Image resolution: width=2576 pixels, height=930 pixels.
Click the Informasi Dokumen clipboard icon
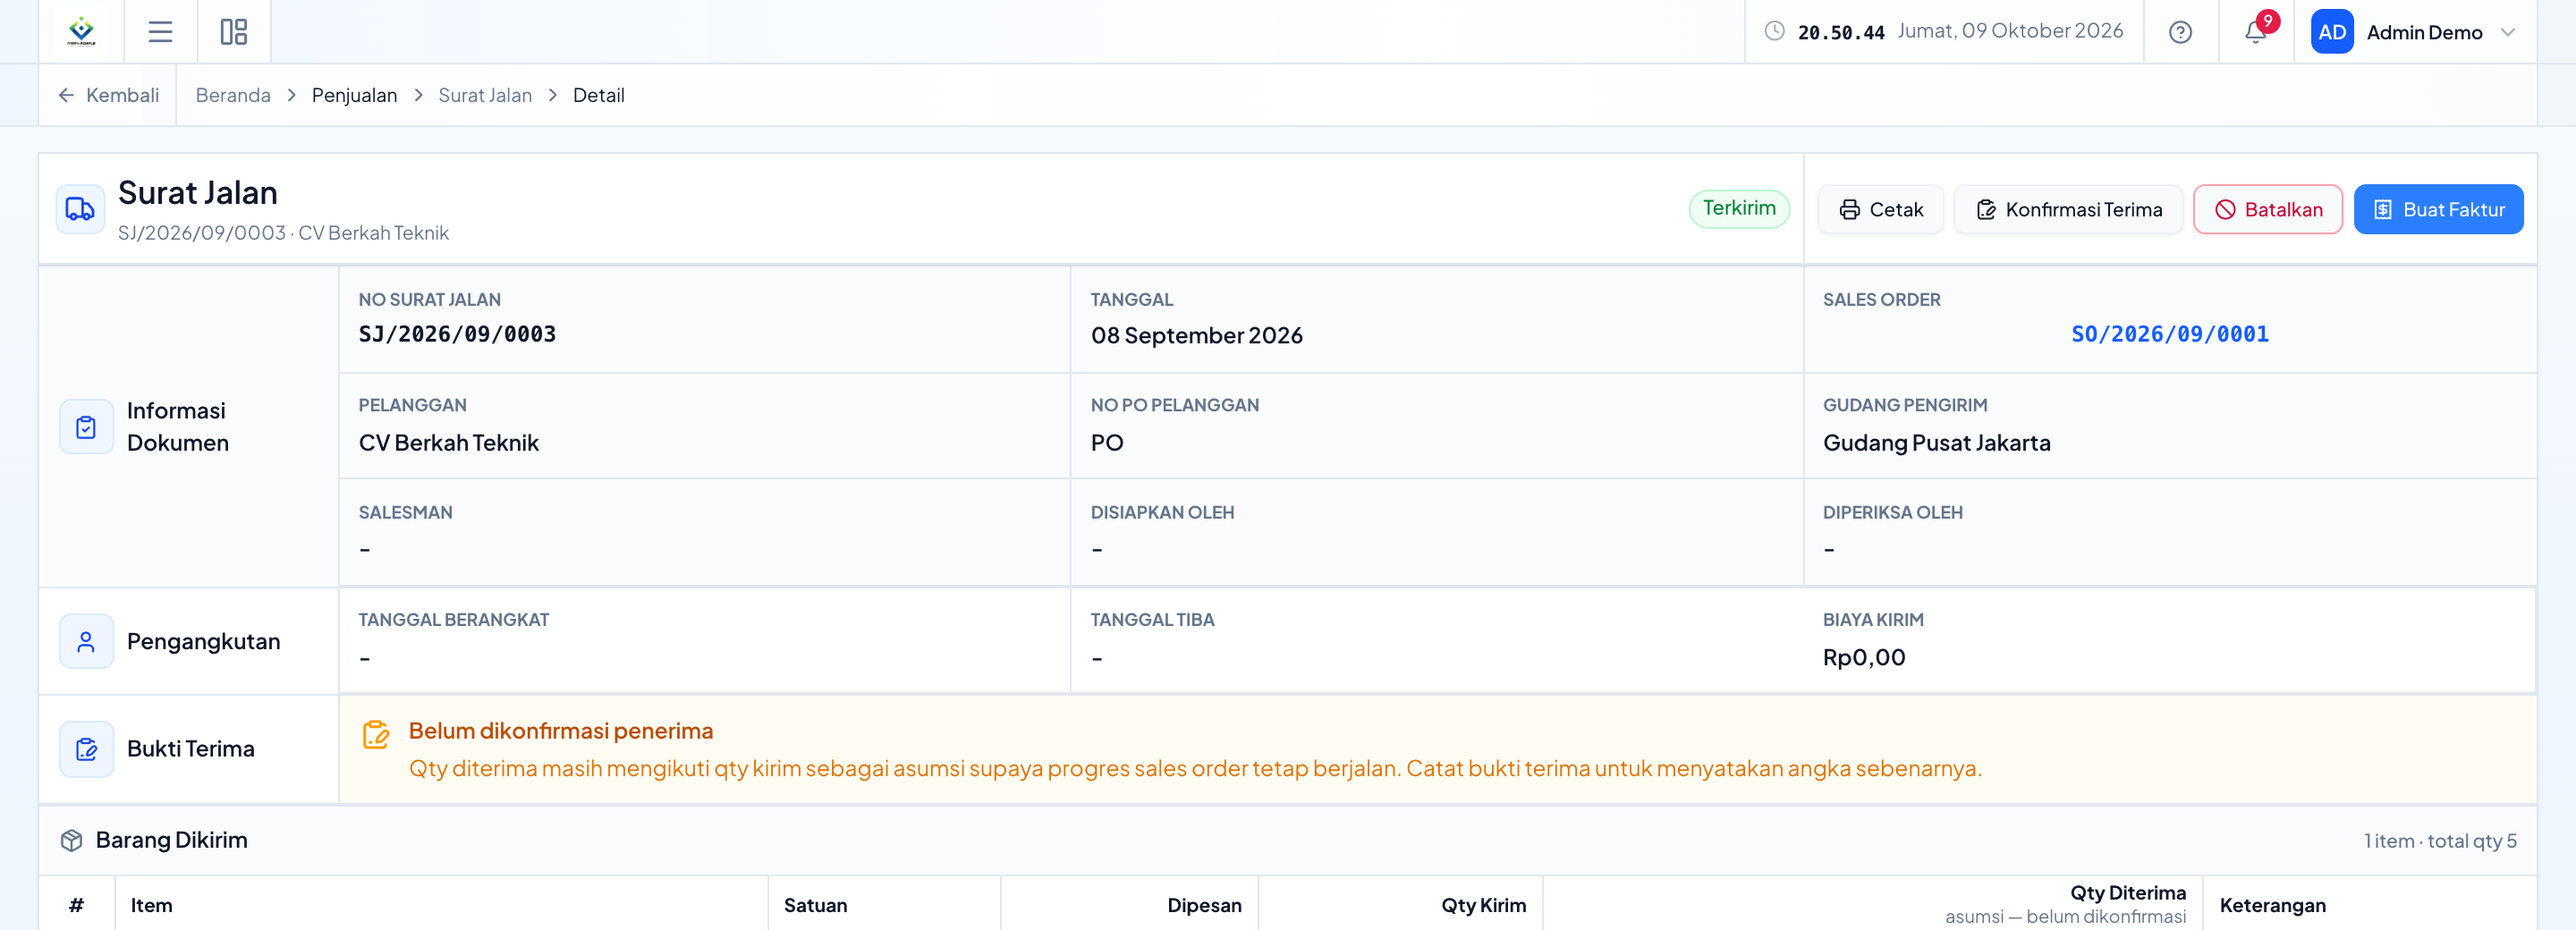(x=86, y=427)
